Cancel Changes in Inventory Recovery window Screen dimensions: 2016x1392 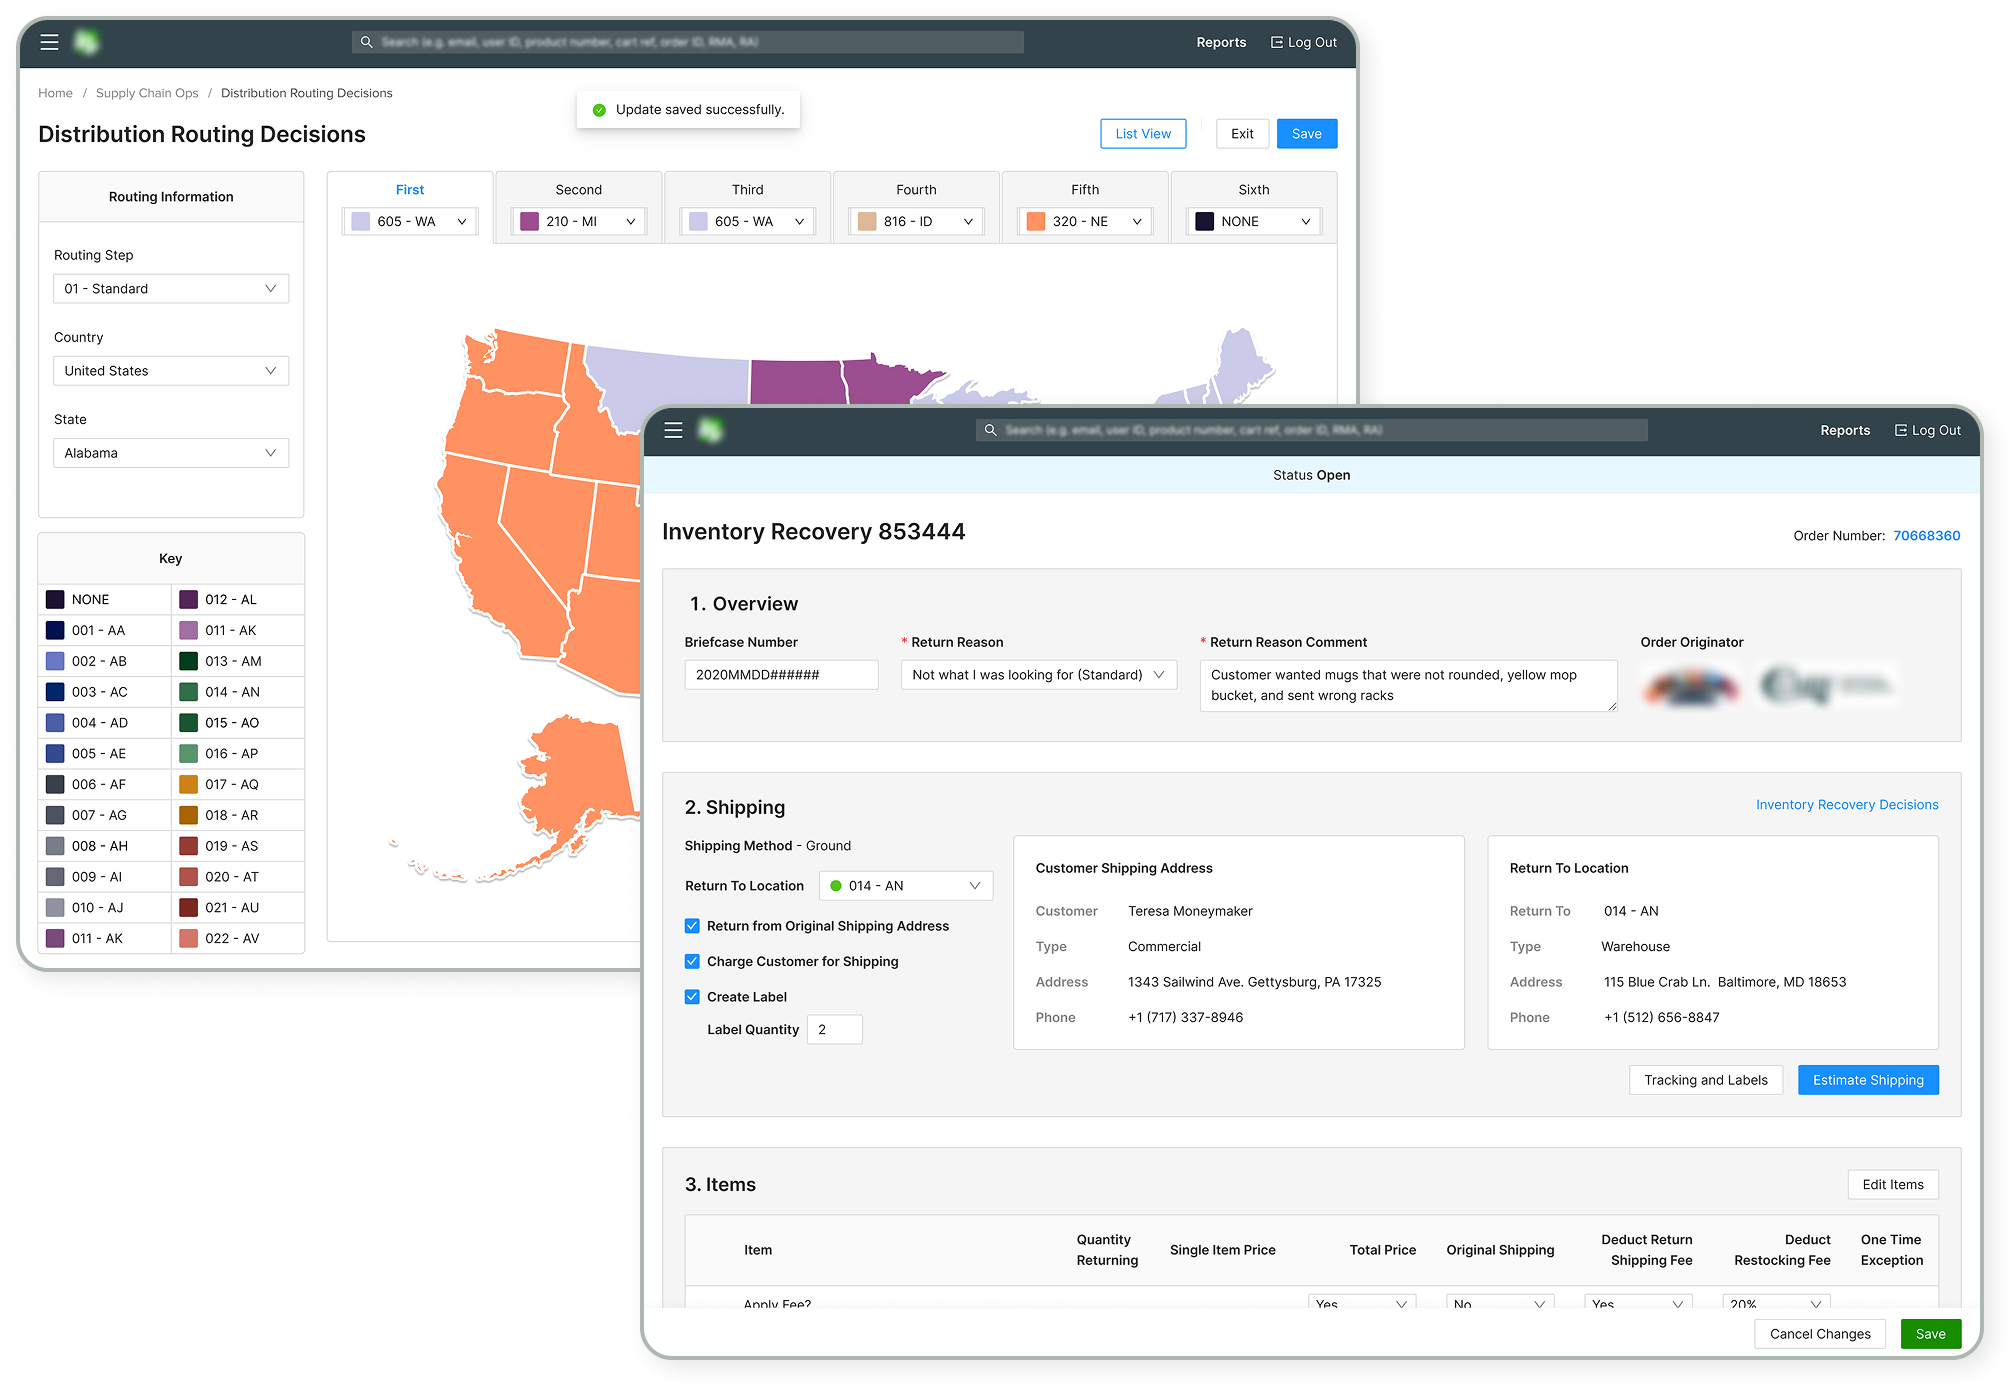click(x=1820, y=1334)
